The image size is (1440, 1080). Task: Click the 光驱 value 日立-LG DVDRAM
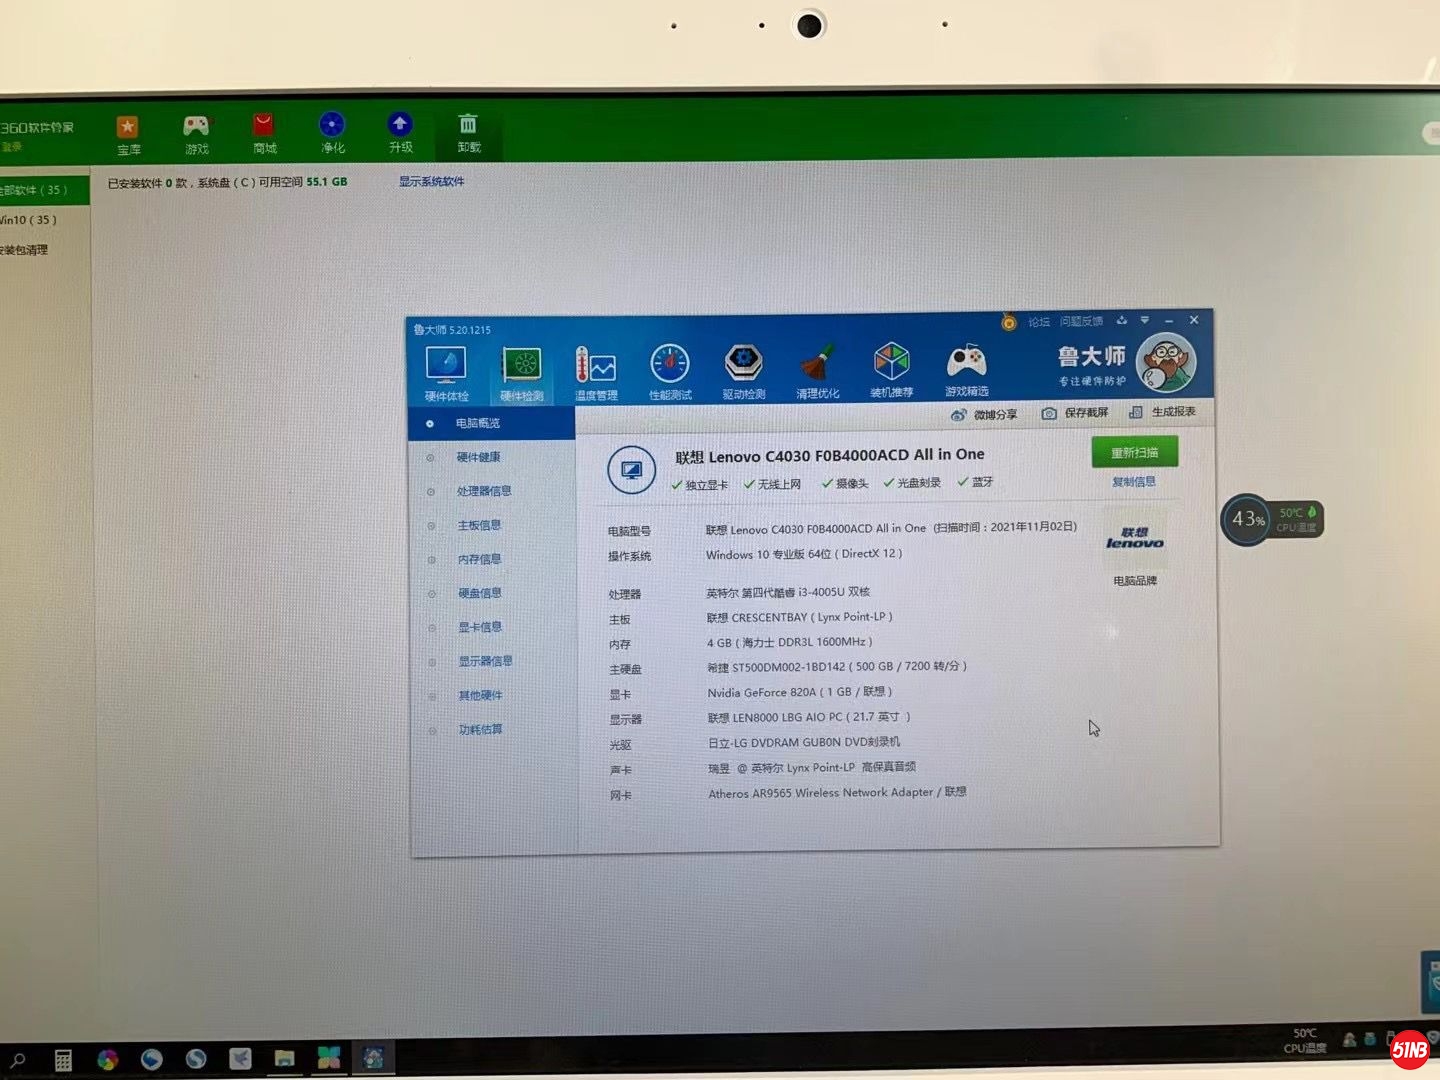tap(804, 742)
